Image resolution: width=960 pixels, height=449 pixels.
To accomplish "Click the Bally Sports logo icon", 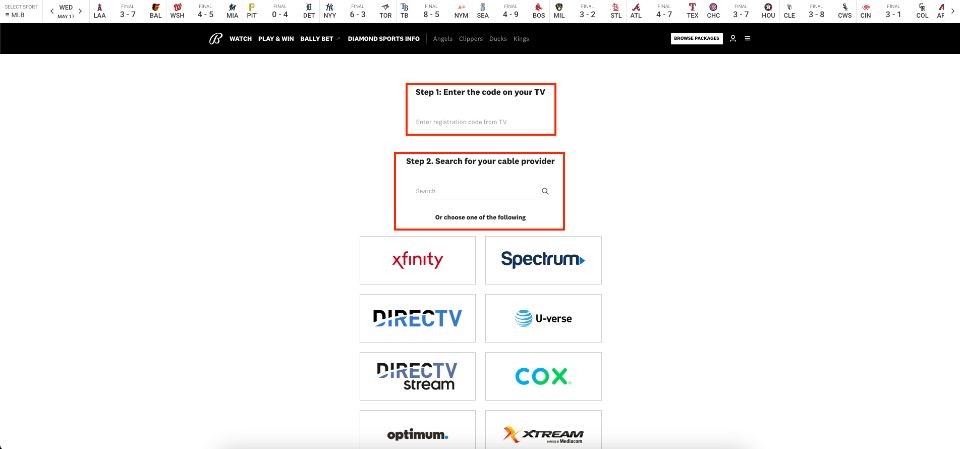I will click(x=215, y=39).
